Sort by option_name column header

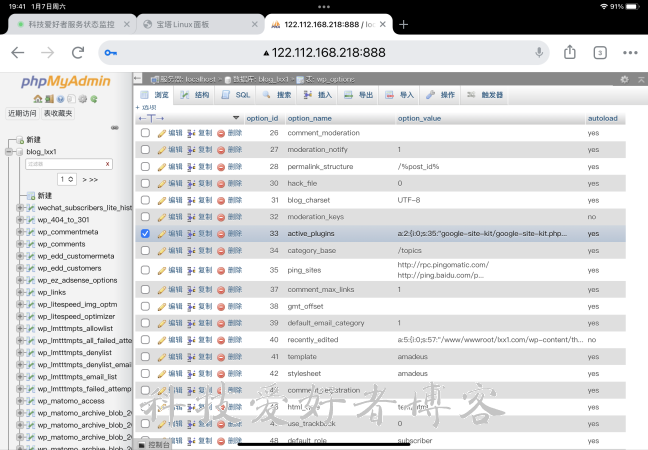pyautogui.click(x=310, y=119)
